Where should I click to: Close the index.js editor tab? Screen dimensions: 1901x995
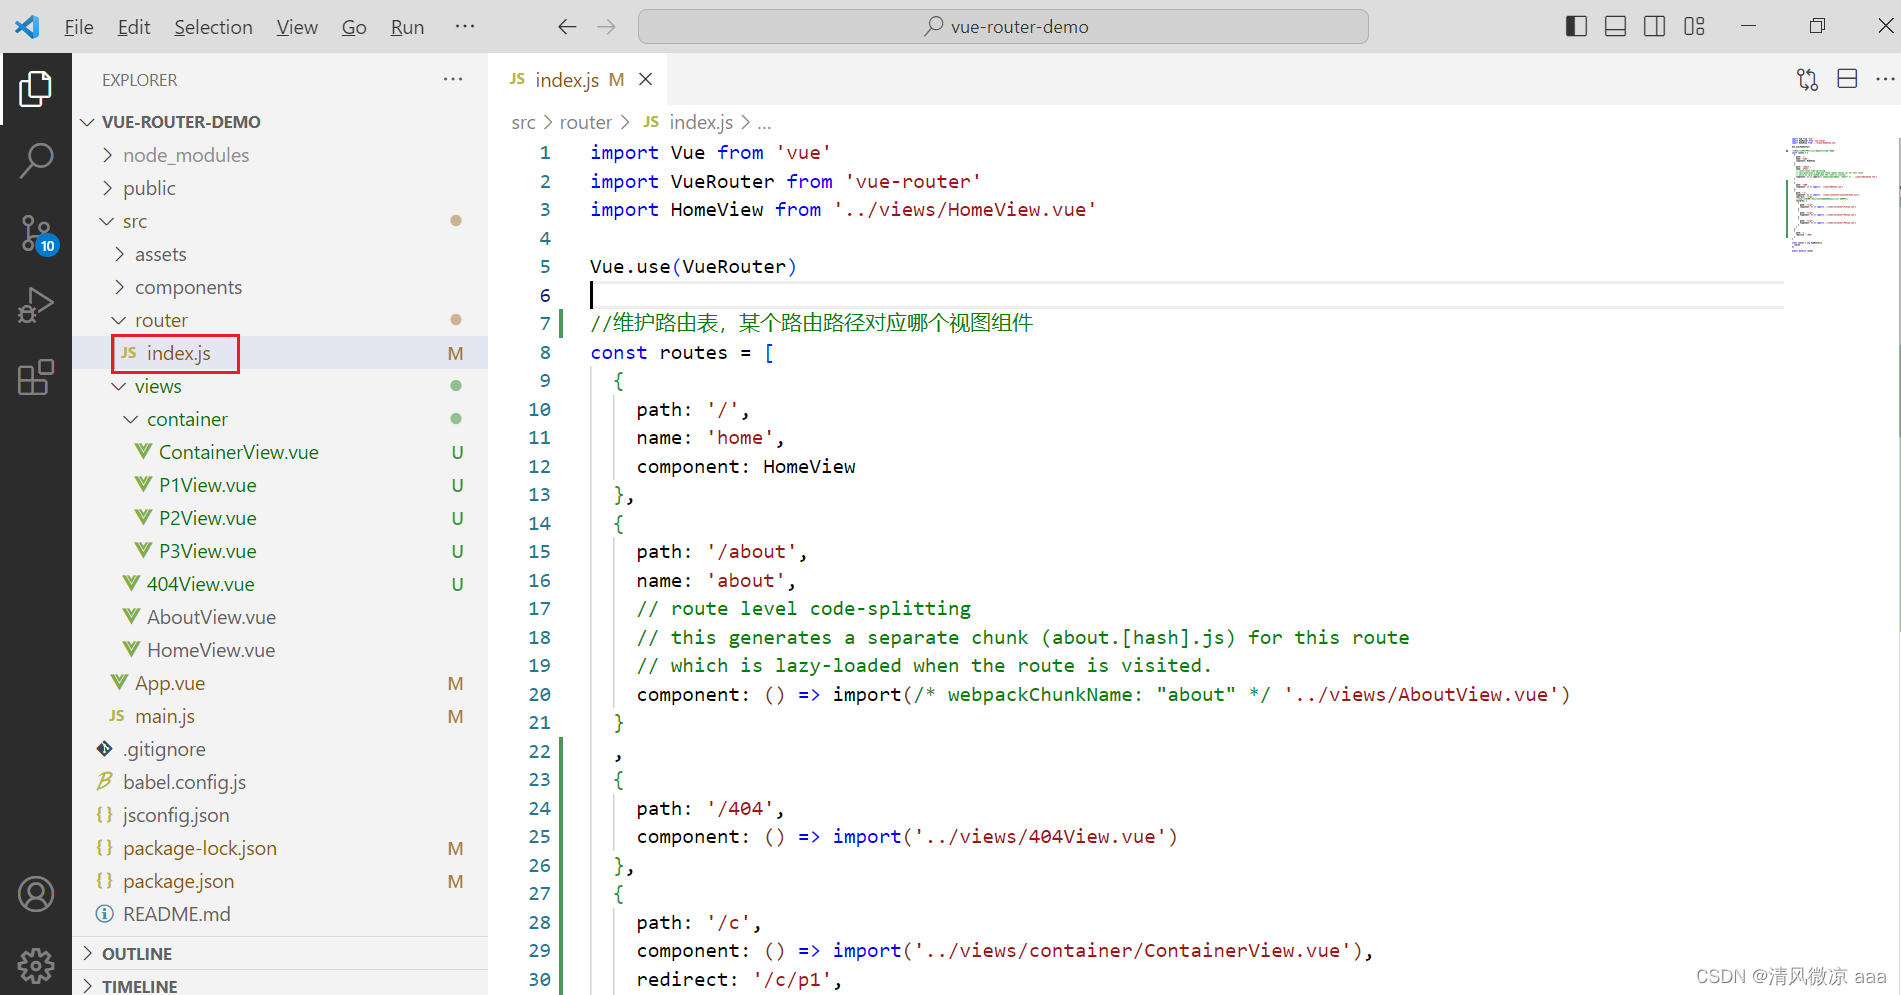[x=646, y=79]
